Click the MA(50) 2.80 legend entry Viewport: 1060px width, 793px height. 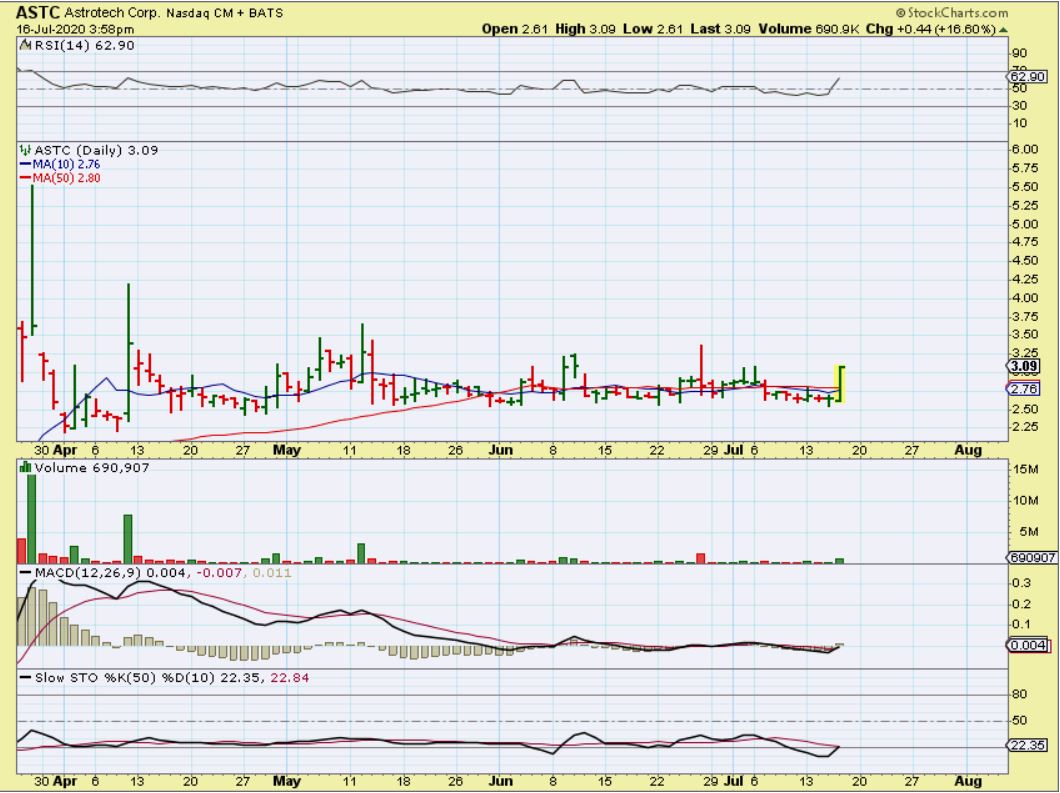(x=60, y=178)
